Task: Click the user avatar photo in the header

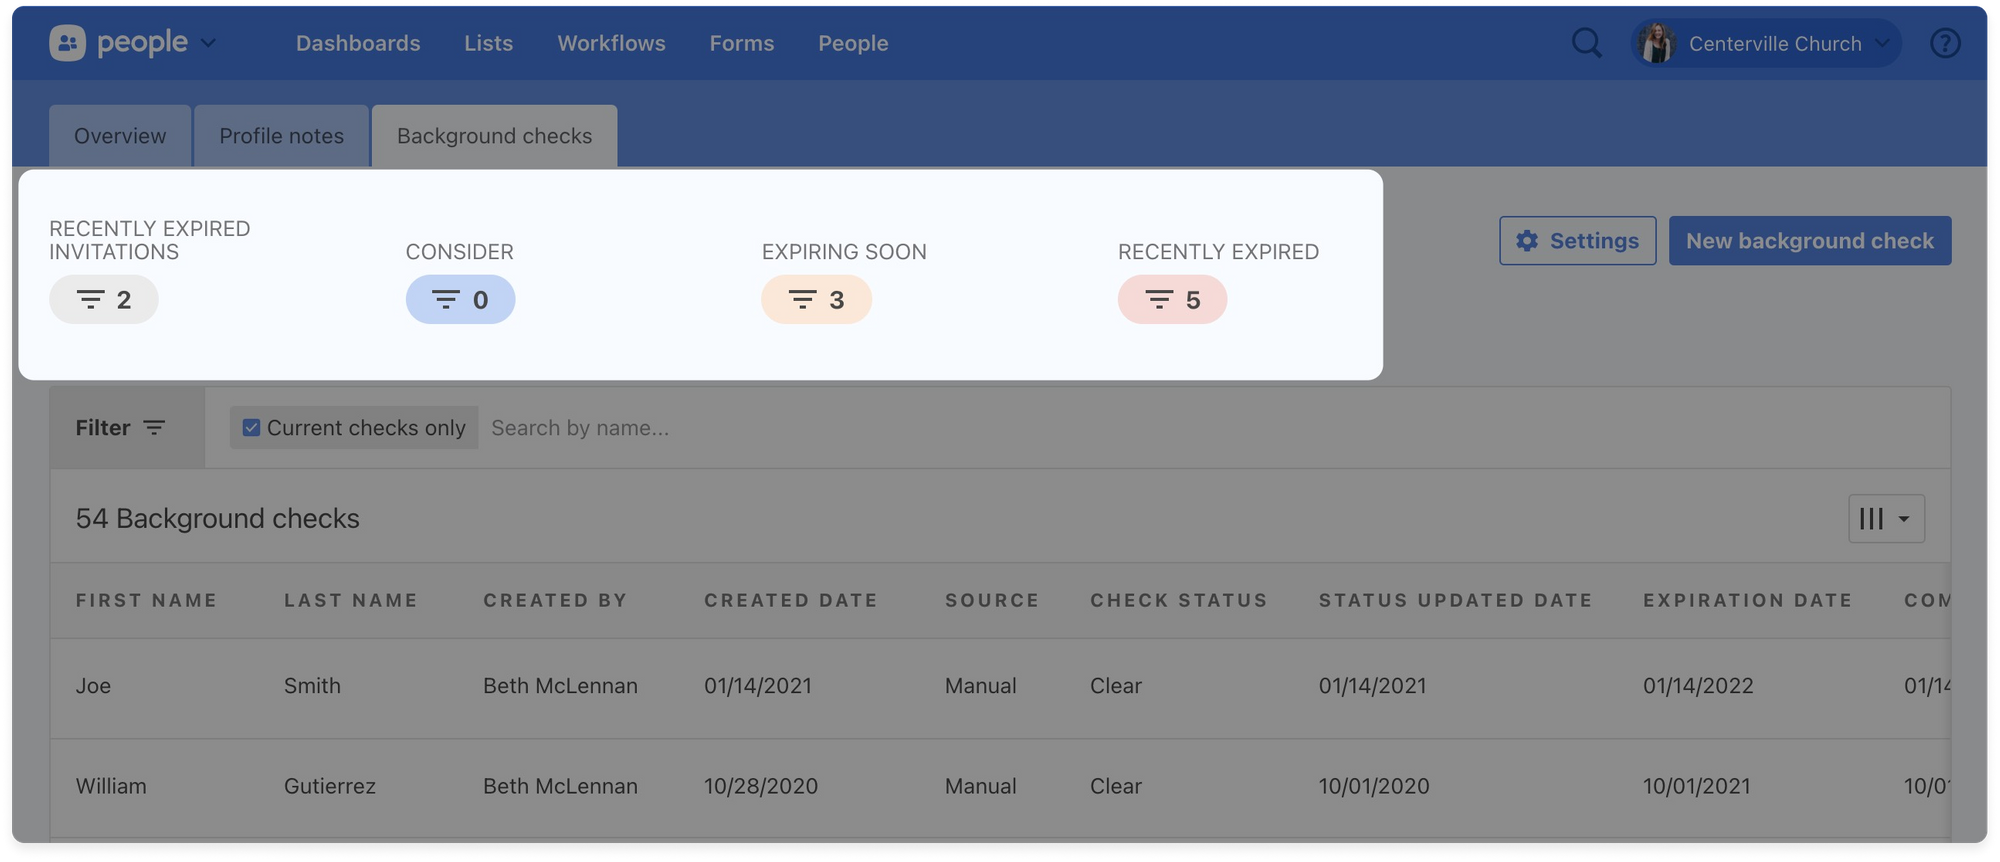Action: (x=1657, y=43)
